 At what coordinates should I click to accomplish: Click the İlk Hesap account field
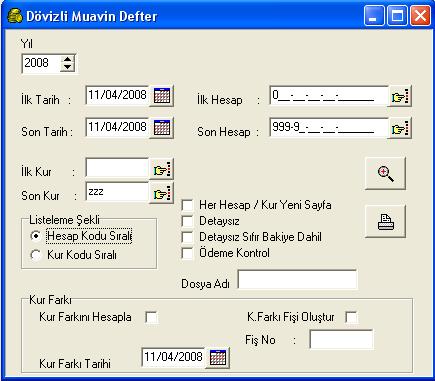tap(329, 96)
